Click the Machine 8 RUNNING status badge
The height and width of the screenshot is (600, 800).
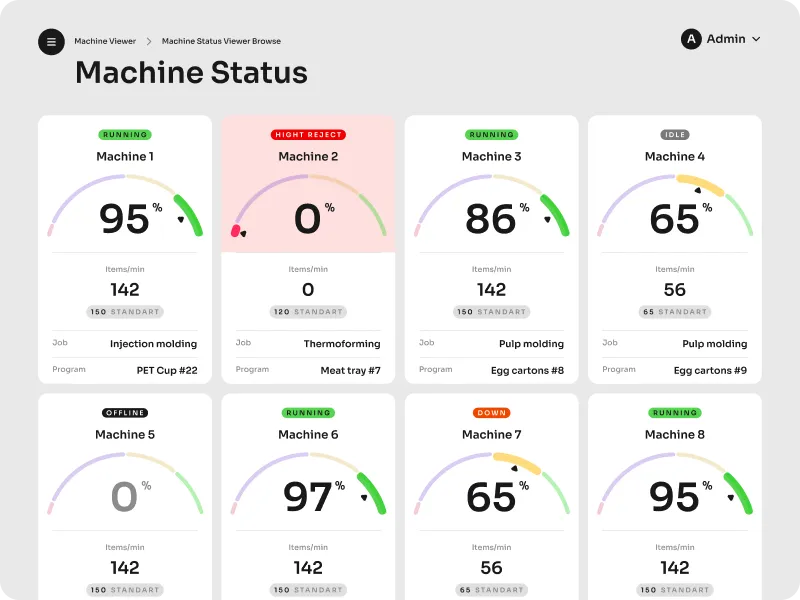click(675, 413)
